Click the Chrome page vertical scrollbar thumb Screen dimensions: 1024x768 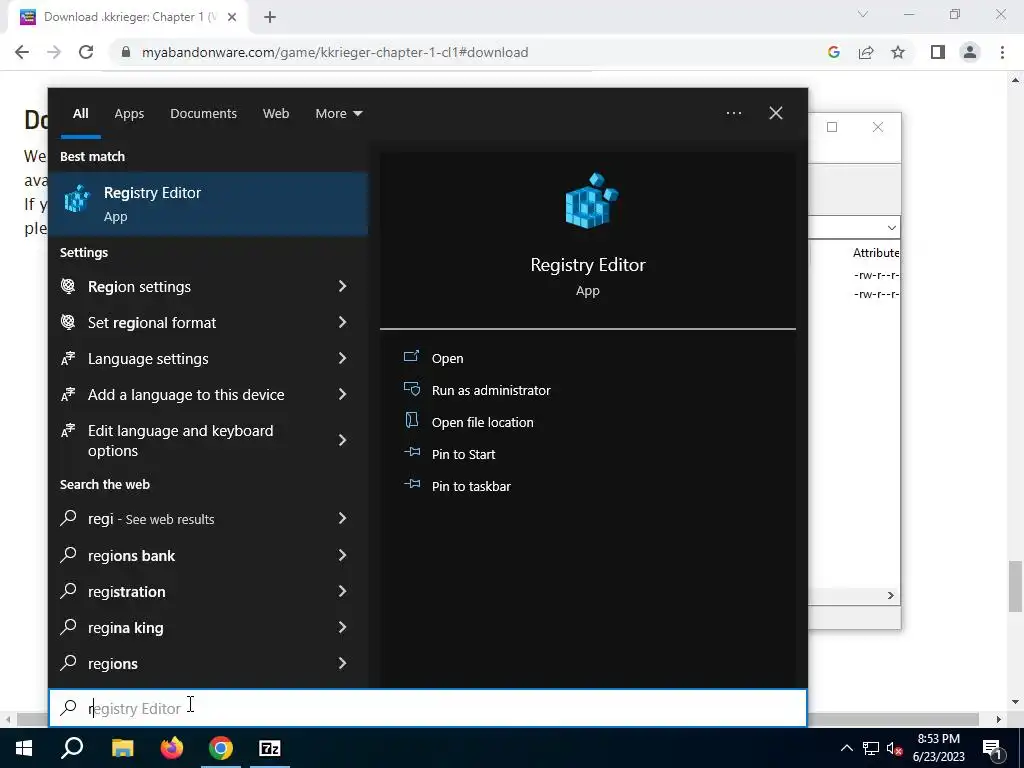[x=1015, y=586]
